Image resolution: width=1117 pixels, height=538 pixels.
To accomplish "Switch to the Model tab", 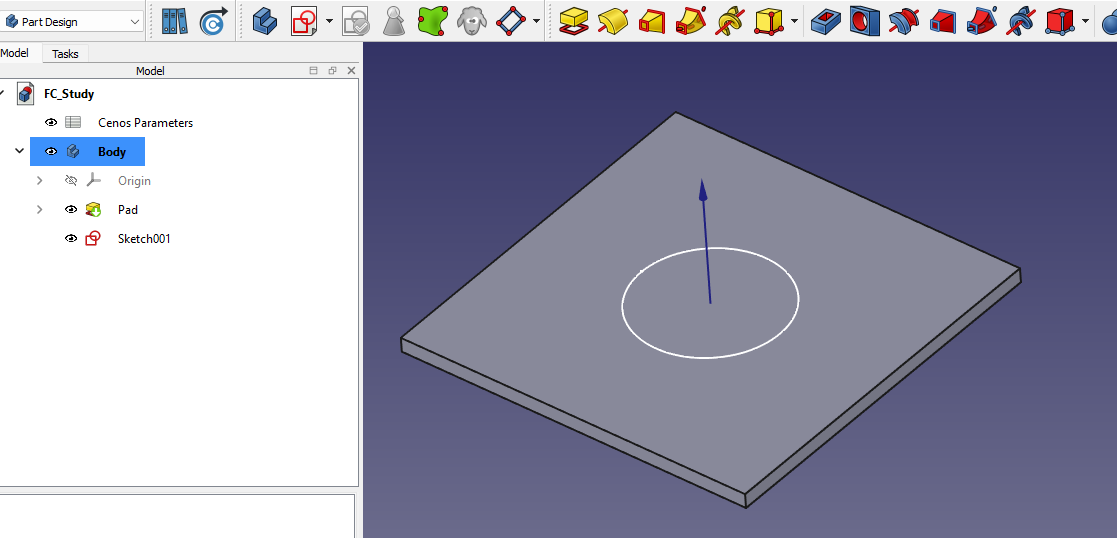I will [14, 53].
